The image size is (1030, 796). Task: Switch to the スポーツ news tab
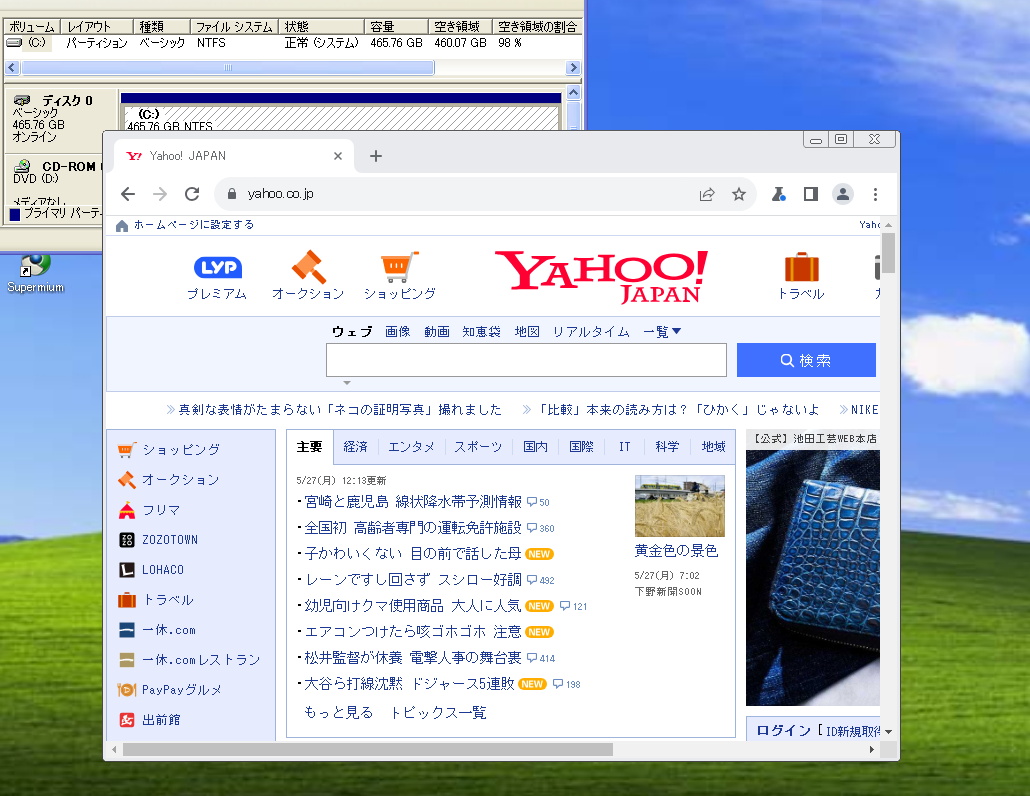(478, 447)
